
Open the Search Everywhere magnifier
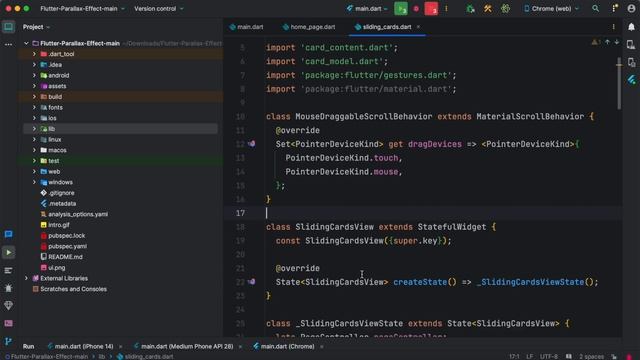click(x=596, y=9)
